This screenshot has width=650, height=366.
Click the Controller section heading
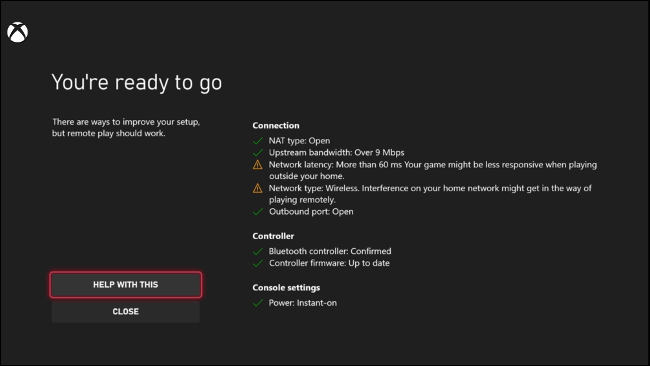pos(273,236)
